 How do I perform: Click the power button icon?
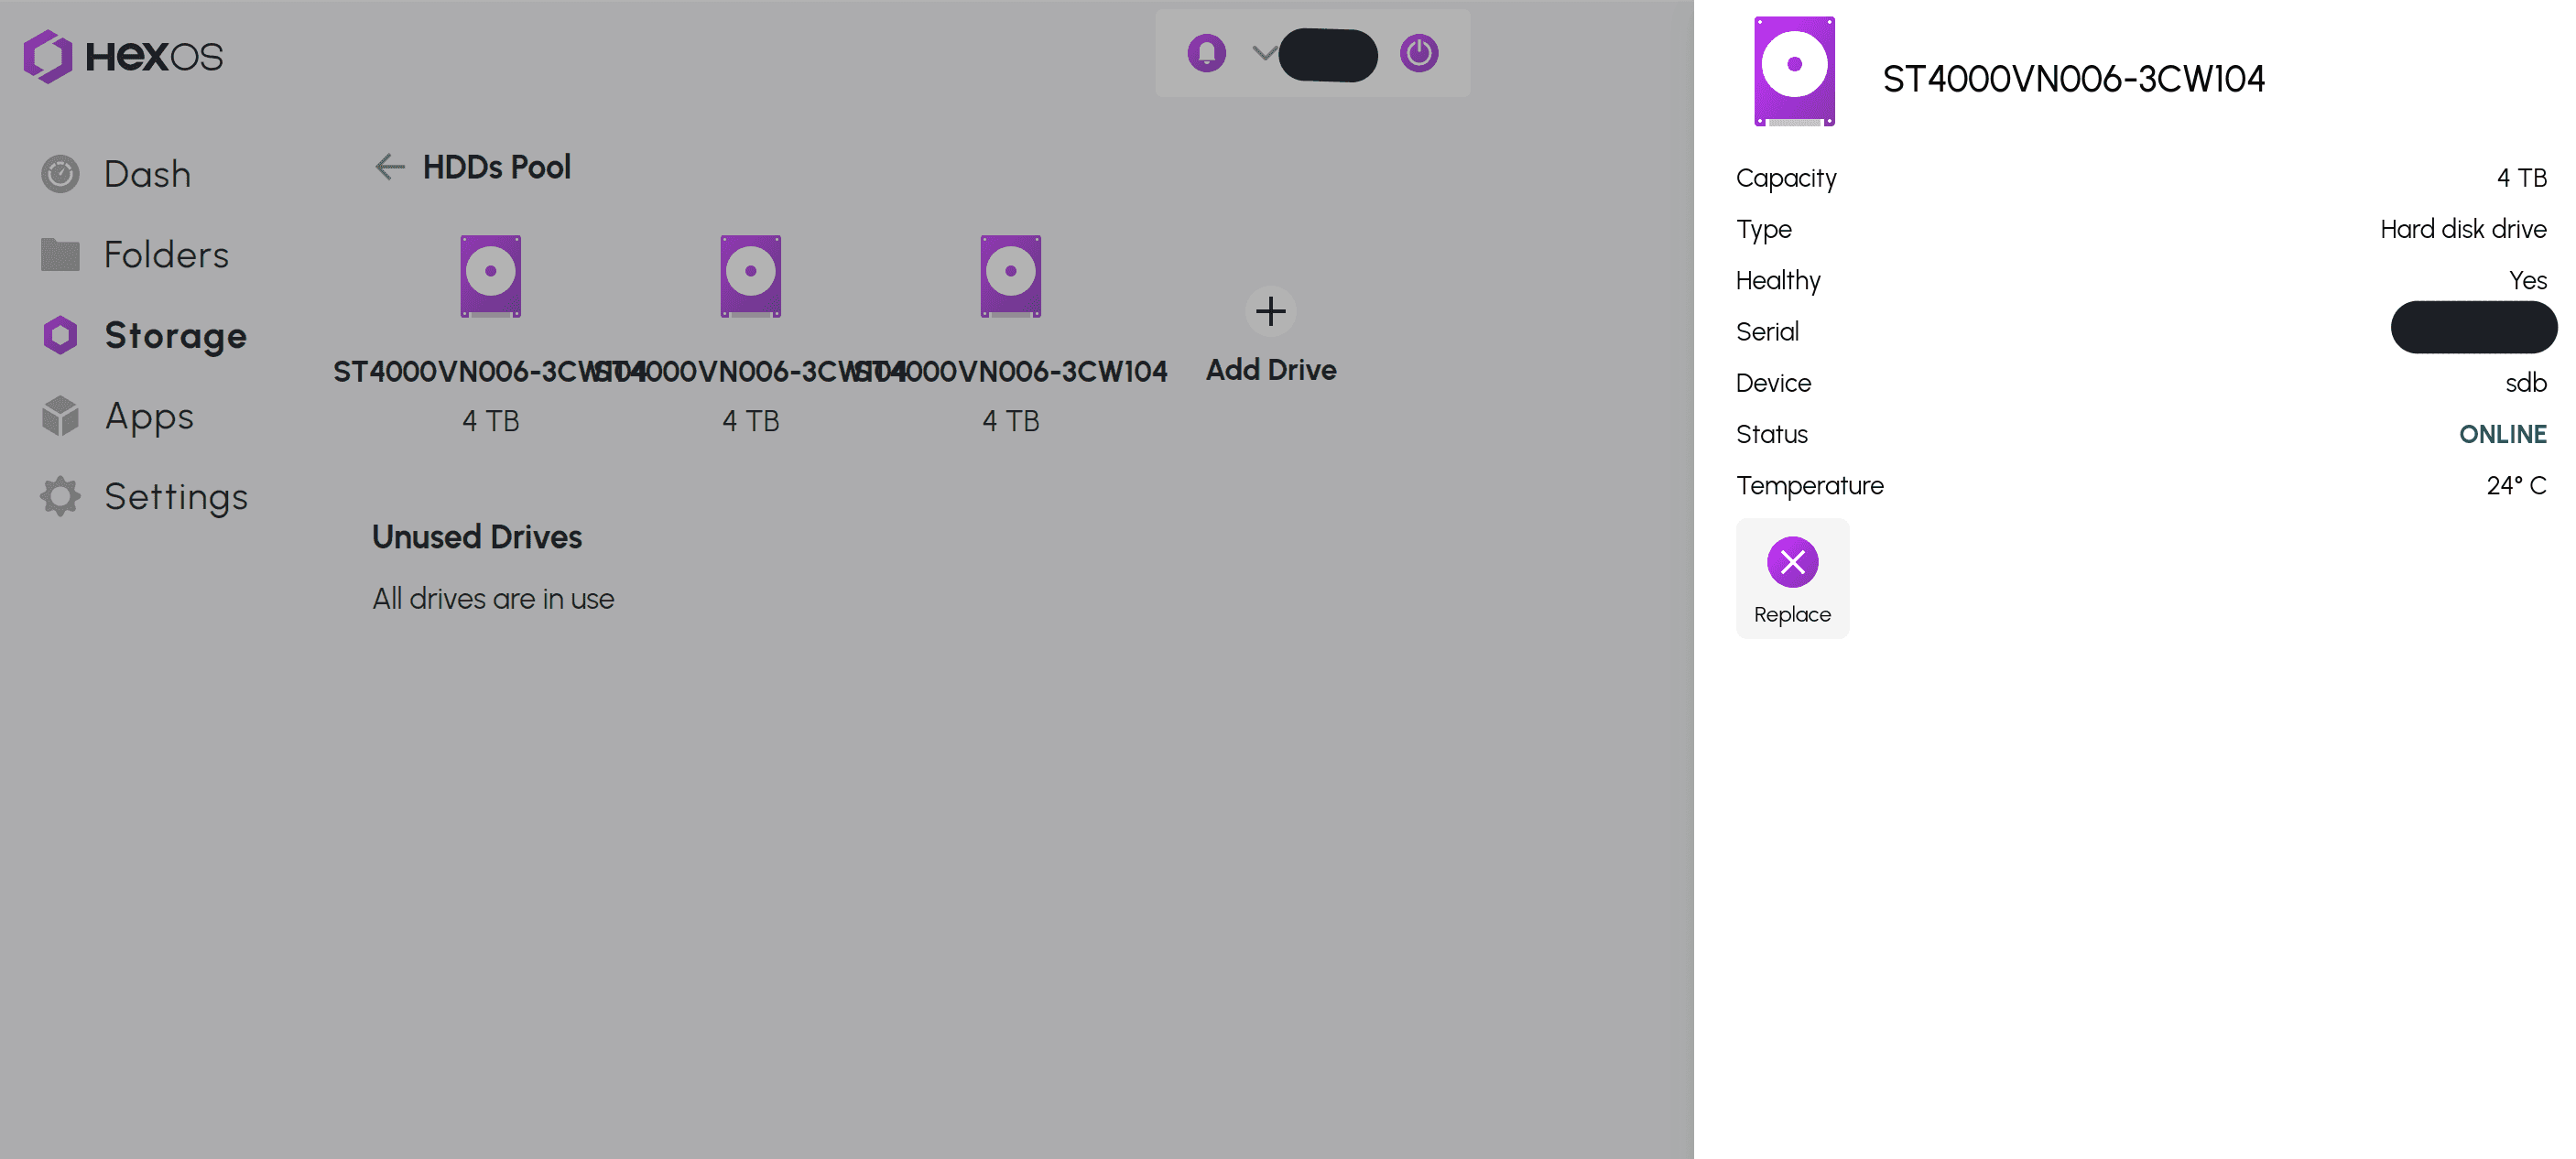click(x=1418, y=53)
